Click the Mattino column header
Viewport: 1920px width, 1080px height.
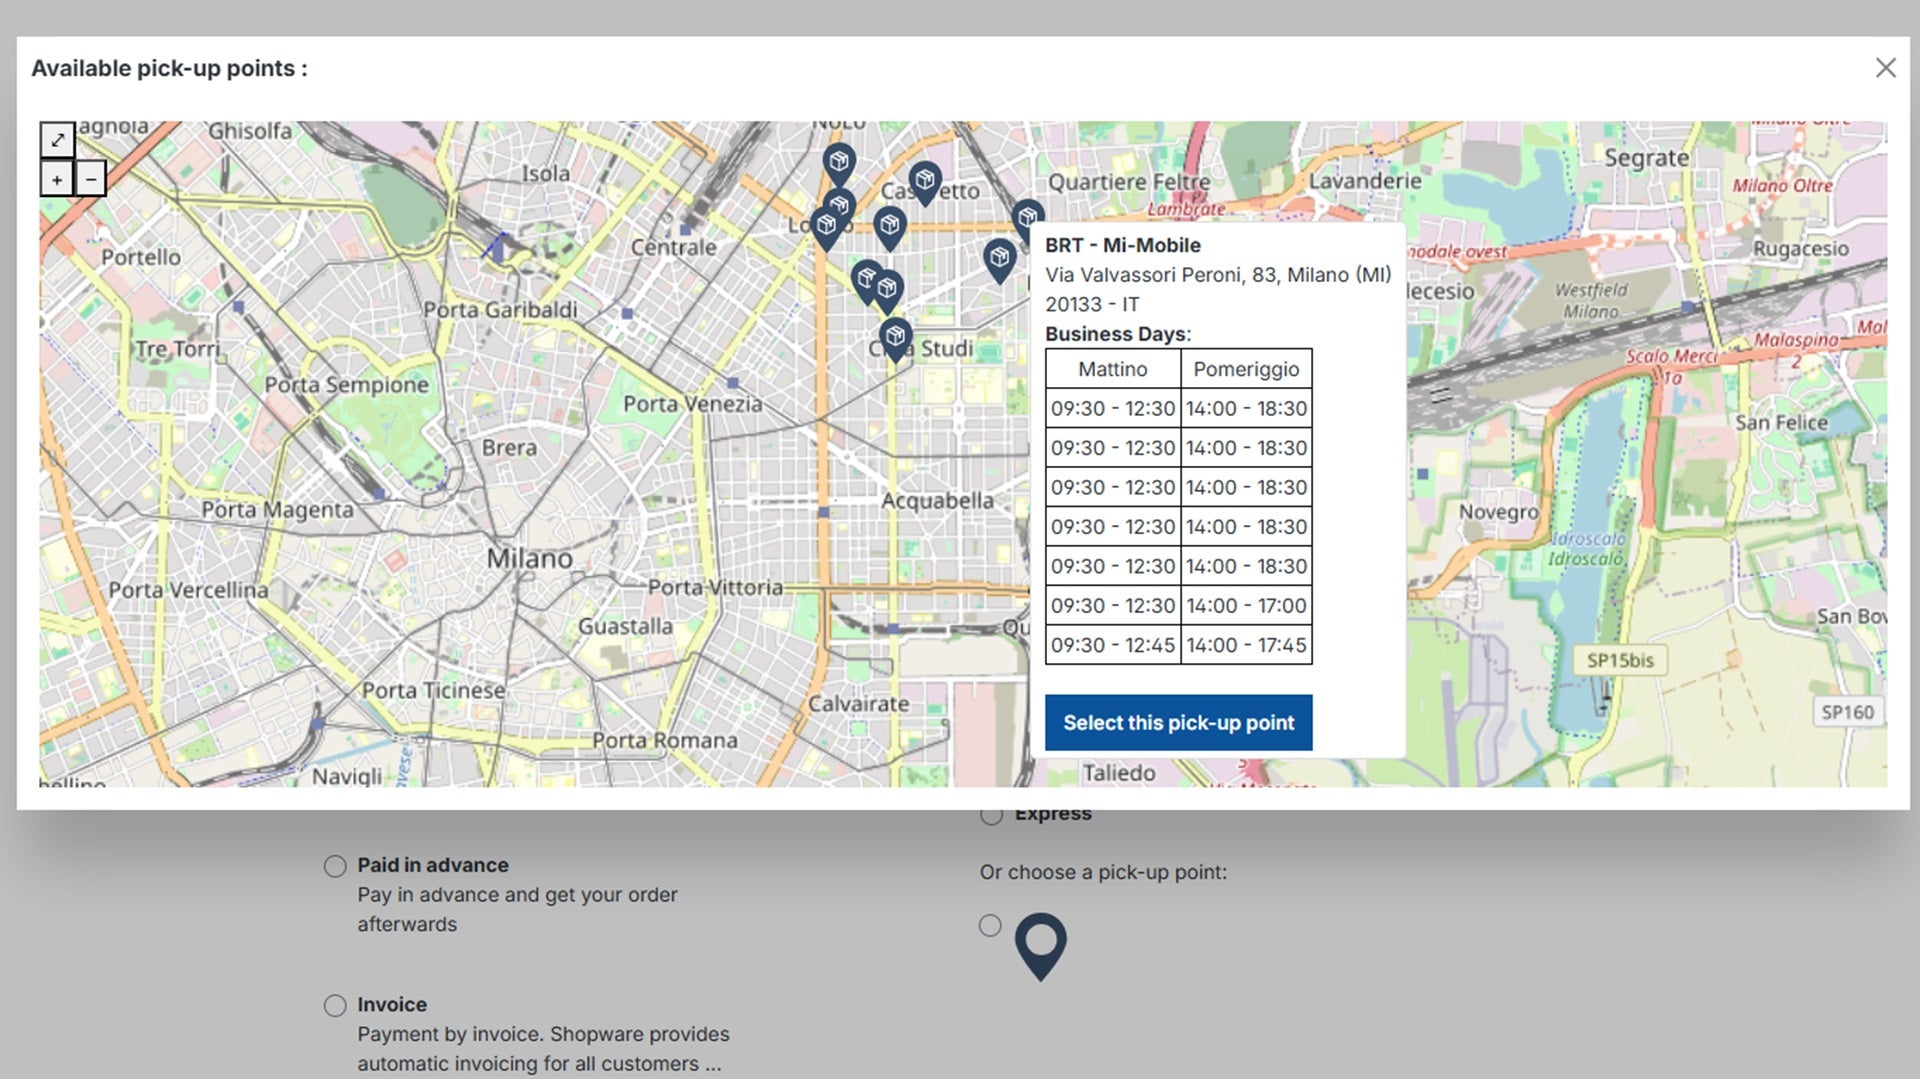tap(1112, 369)
